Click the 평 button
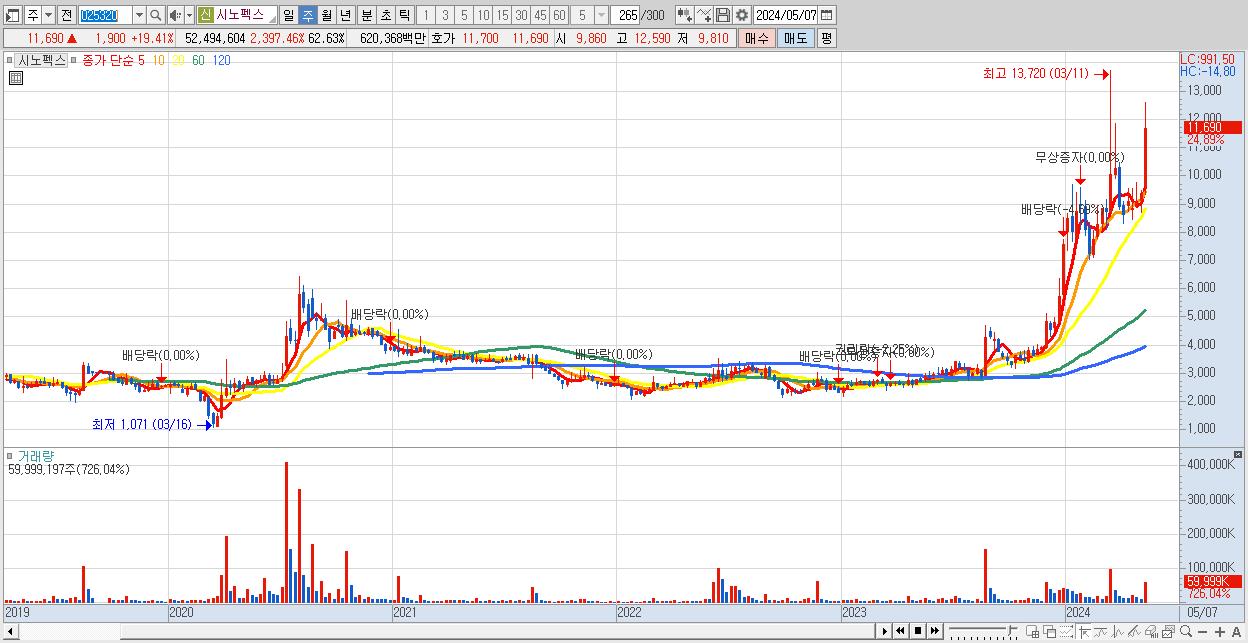This screenshot has height=643, width=1248. tap(826, 38)
